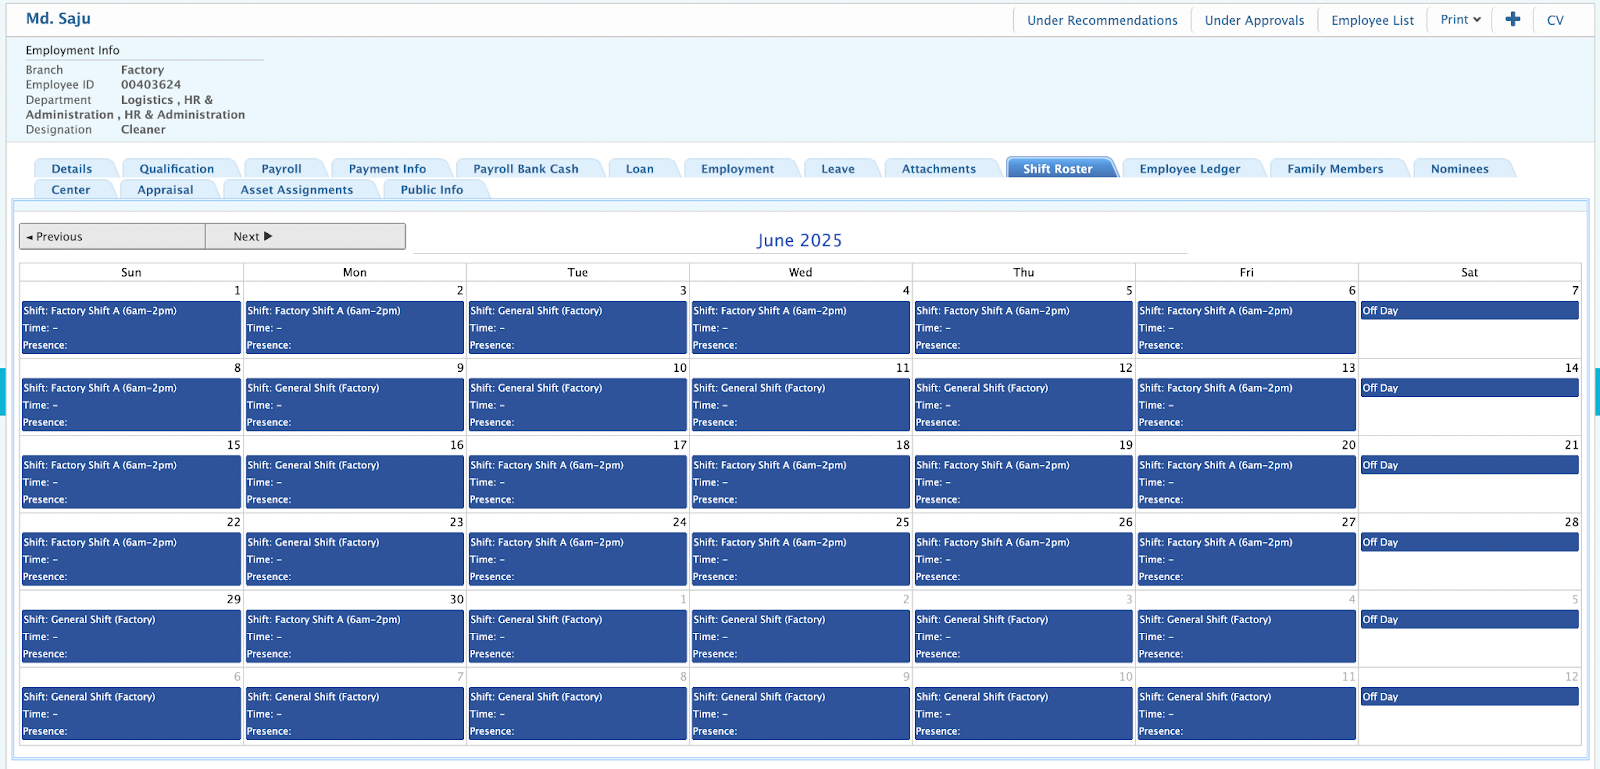Open the Payment Info tab
This screenshot has height=769, width=1600.
coord(388,169)
